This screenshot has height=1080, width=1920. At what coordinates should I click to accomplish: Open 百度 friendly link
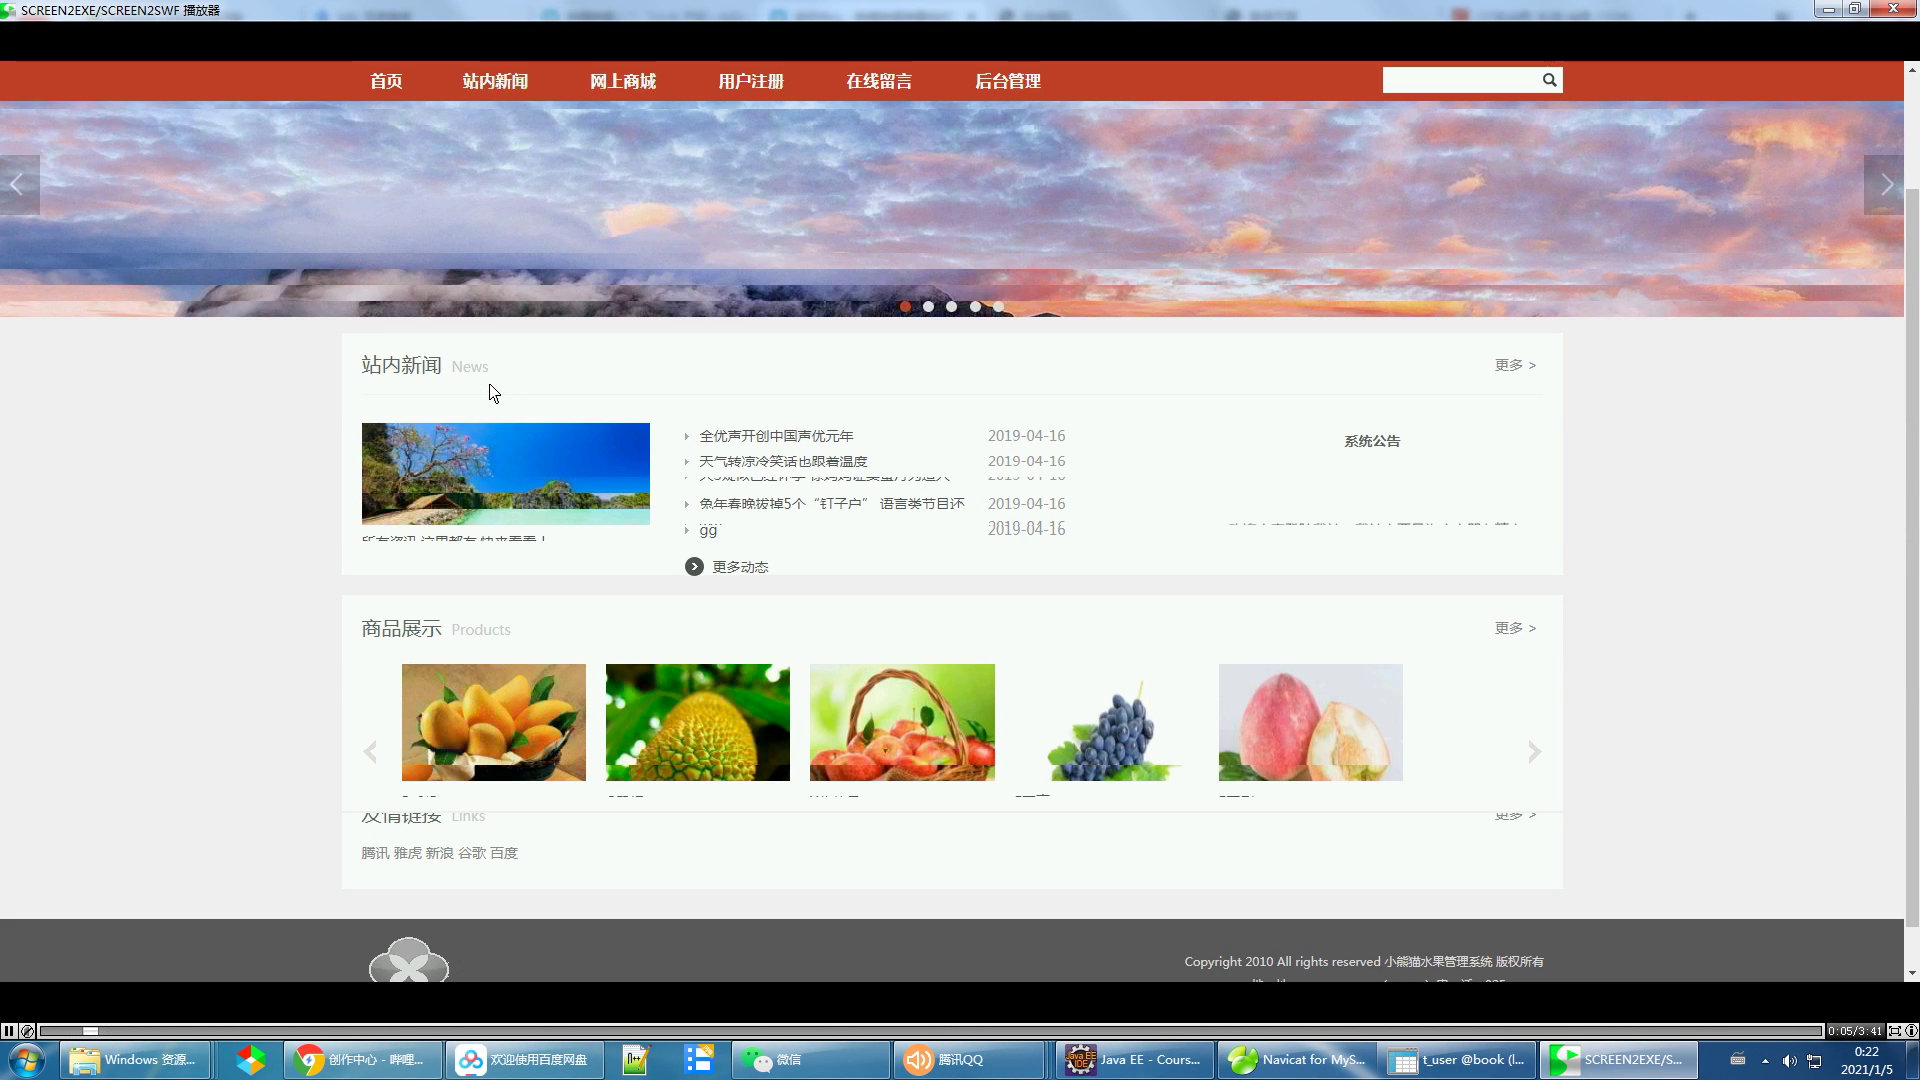504,853
